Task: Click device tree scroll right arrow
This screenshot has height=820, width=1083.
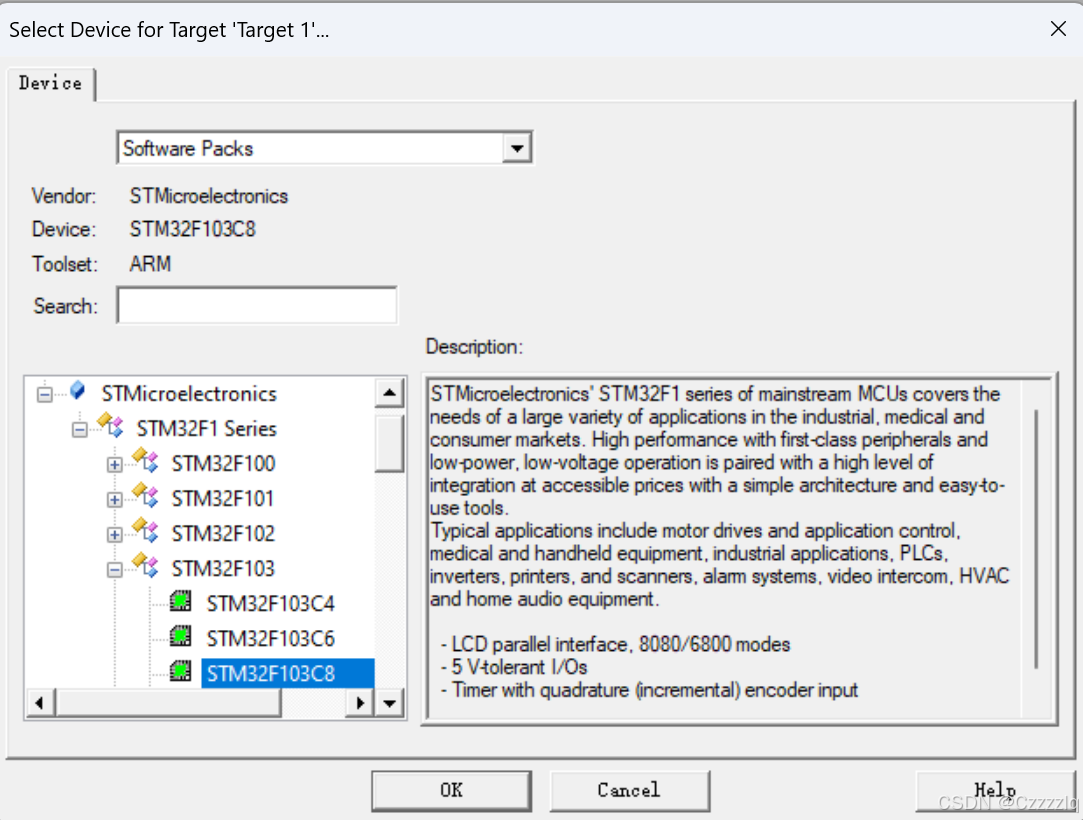Action: pos(360,703)
